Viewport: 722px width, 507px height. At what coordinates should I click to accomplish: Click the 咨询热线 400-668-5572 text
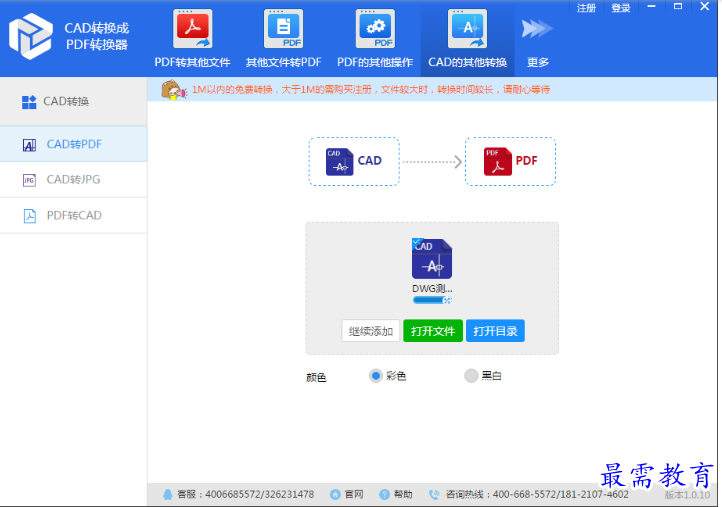537,495
